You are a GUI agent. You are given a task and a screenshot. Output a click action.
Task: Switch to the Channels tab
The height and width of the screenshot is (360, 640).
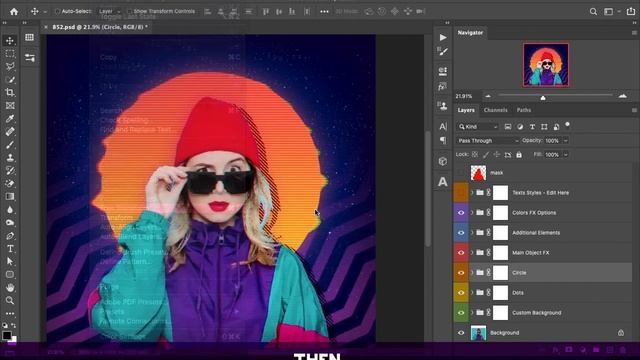[496, 110]
